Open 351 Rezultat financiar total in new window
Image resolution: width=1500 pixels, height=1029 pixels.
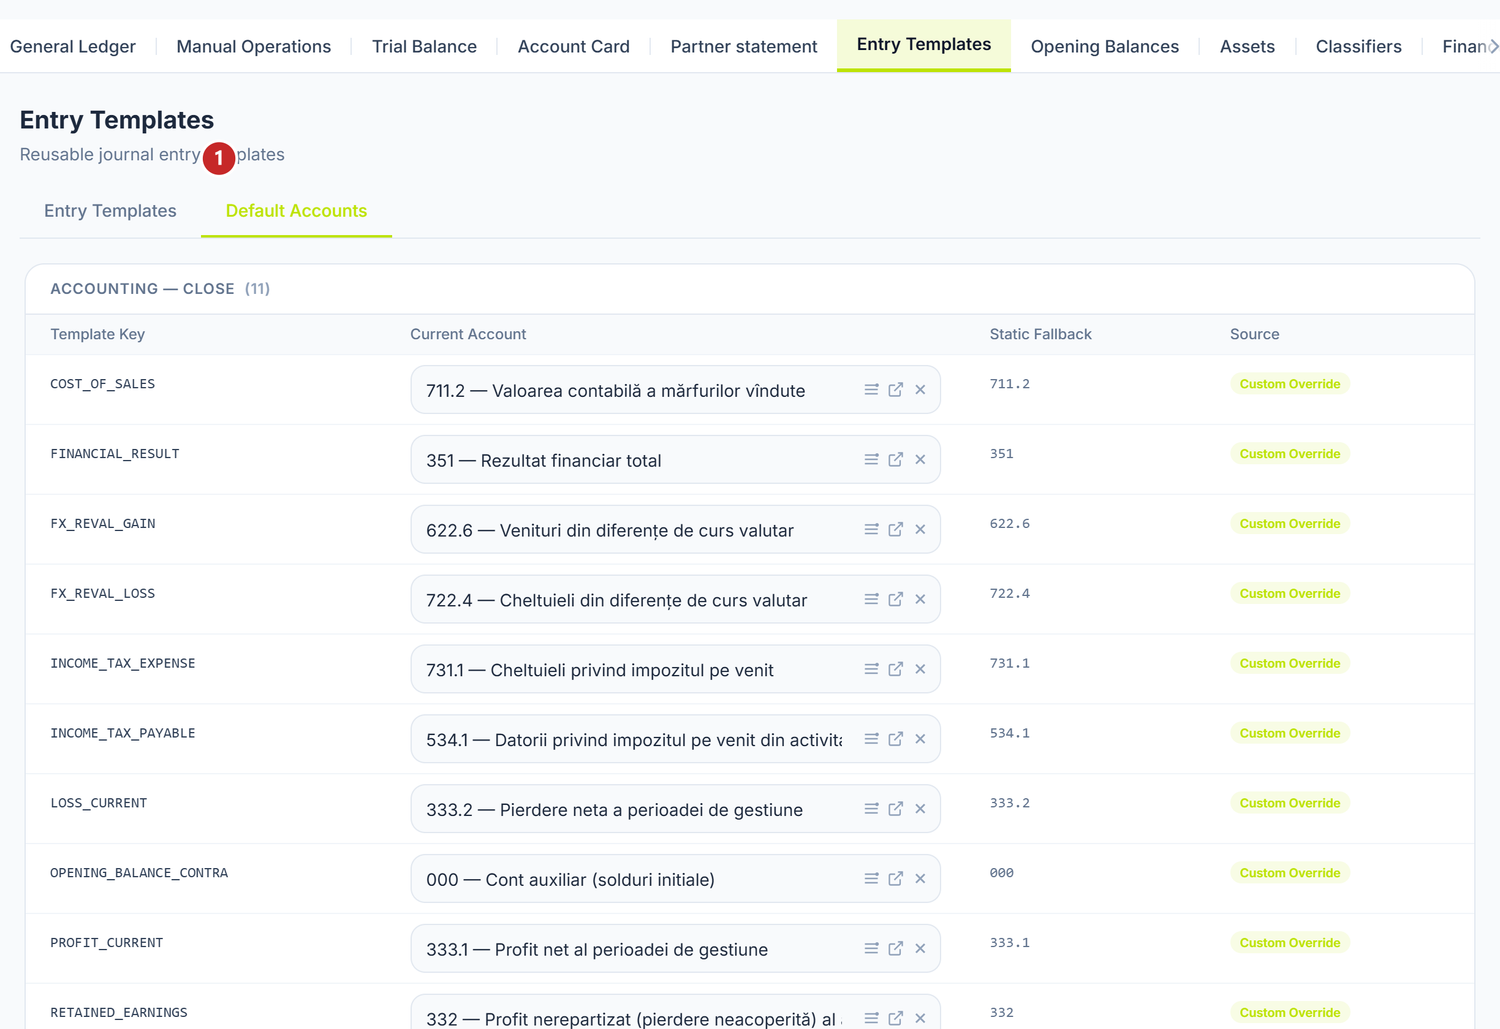point(896,460)
